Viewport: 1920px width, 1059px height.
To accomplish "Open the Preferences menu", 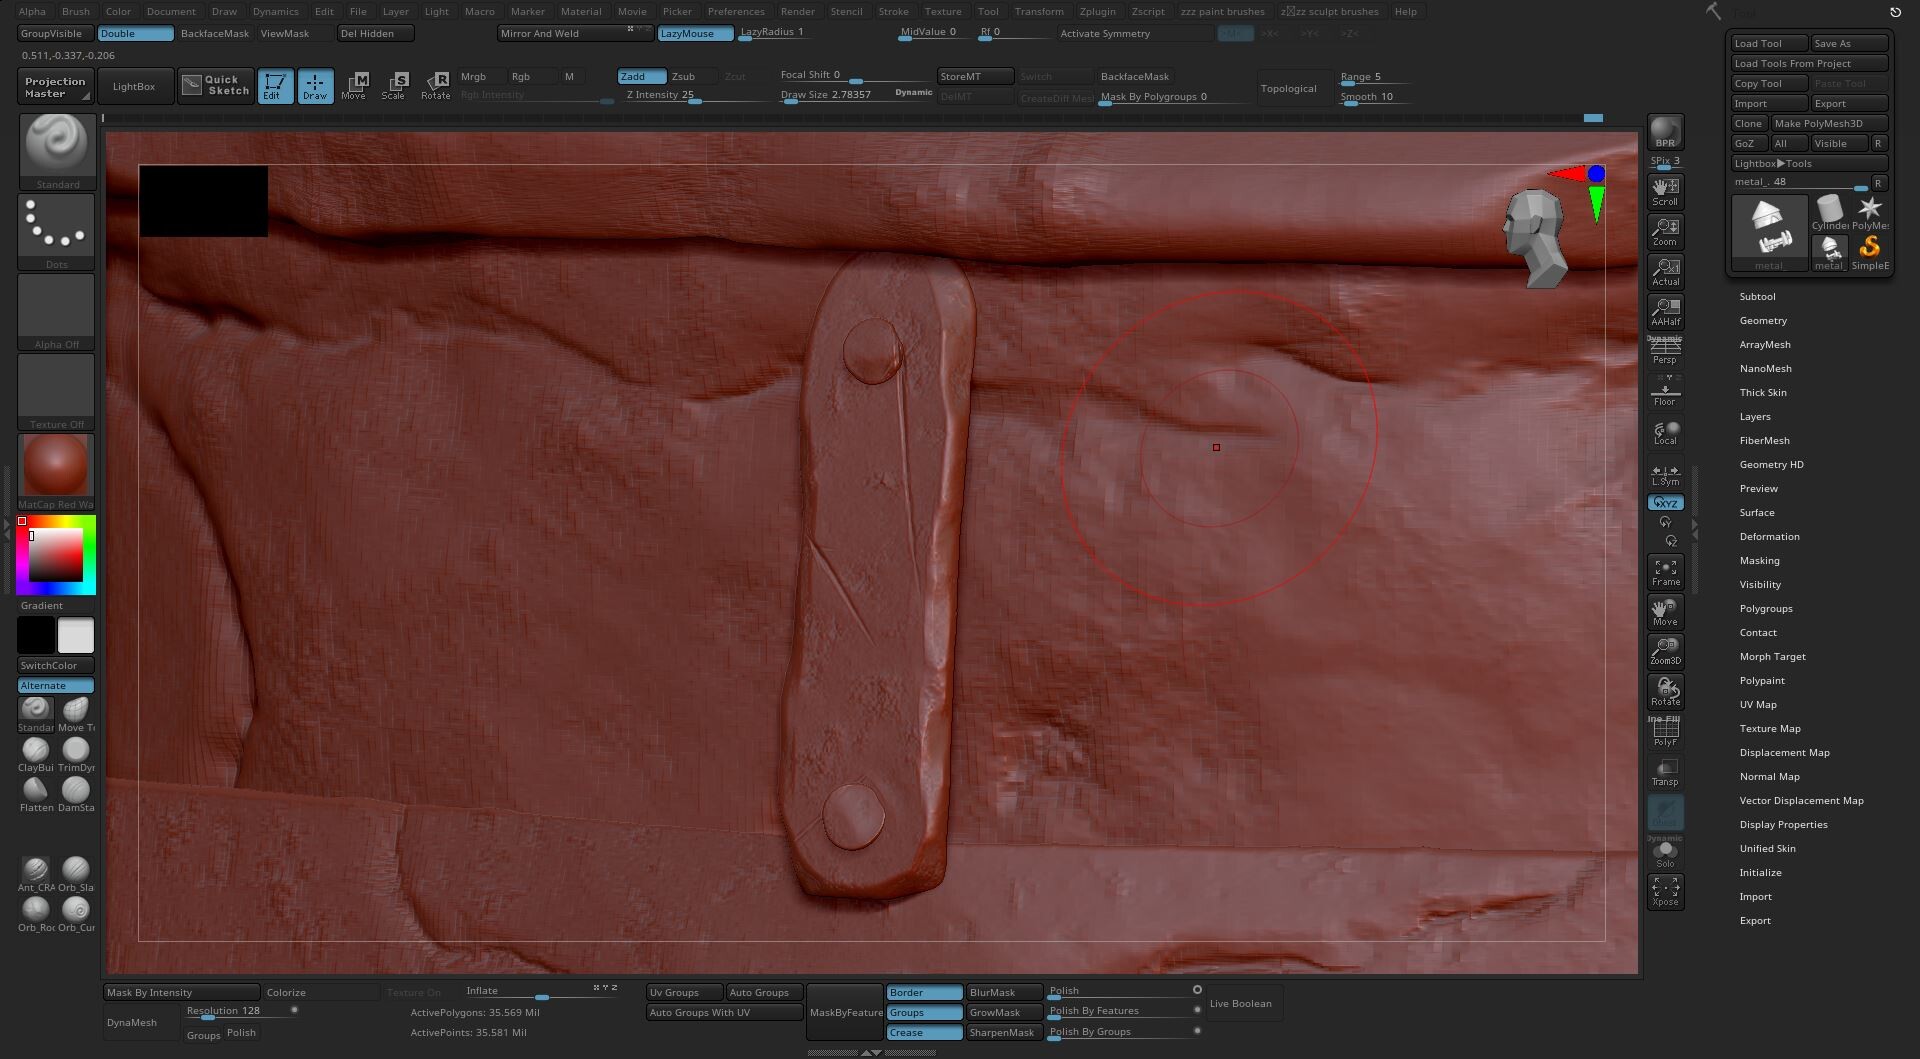I will click(735, 12).
